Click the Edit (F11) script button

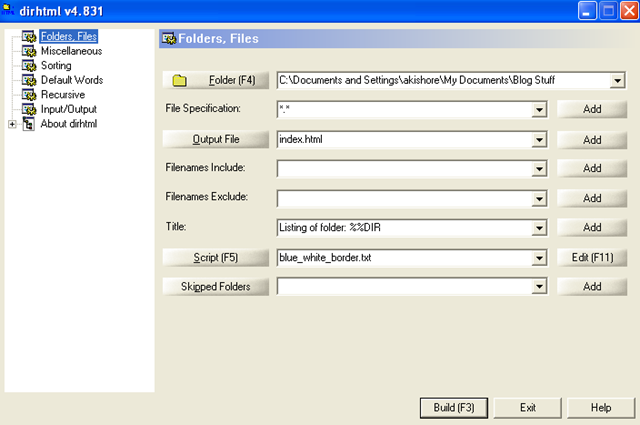point(592,258)
